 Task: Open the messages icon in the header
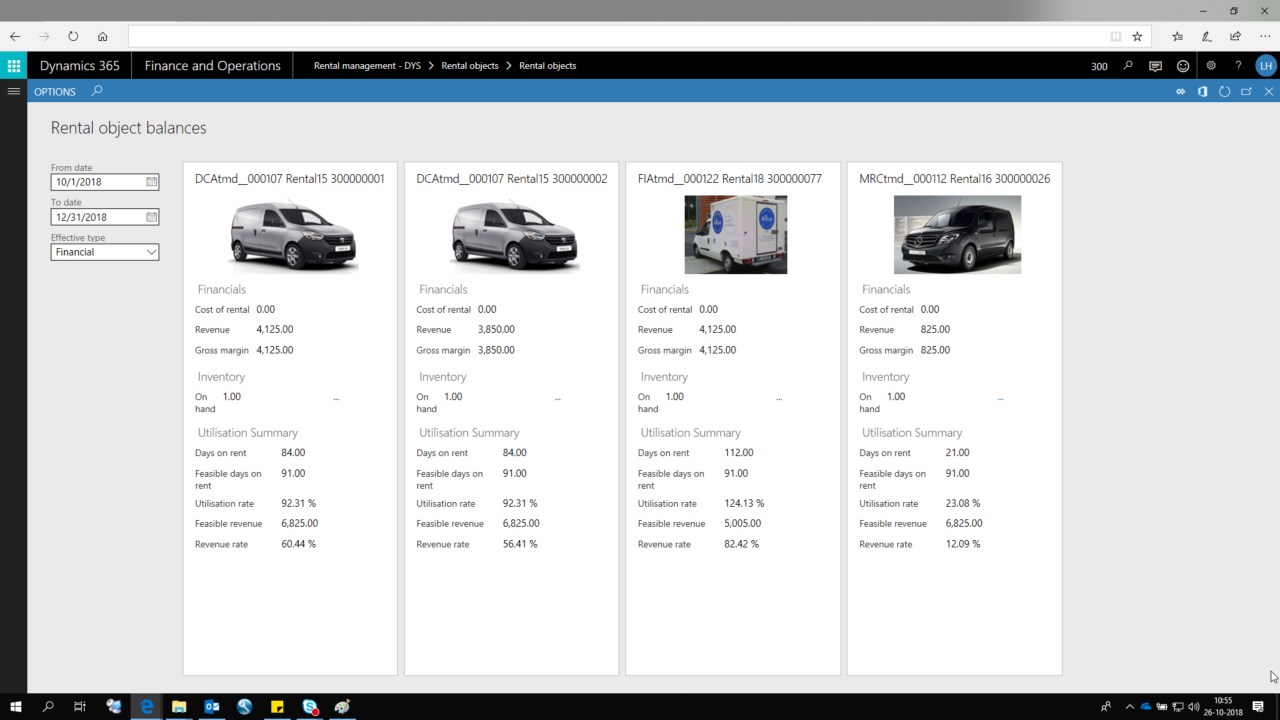pyautogui.click(x=1155, y=66)
